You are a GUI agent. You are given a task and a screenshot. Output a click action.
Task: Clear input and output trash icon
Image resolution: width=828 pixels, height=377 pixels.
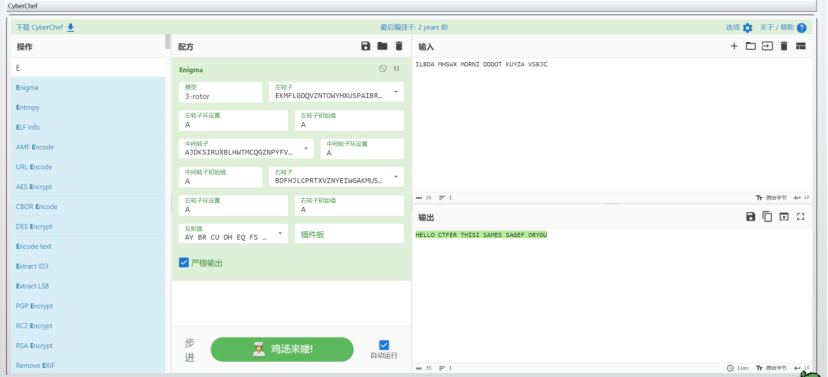coord(784,46)
